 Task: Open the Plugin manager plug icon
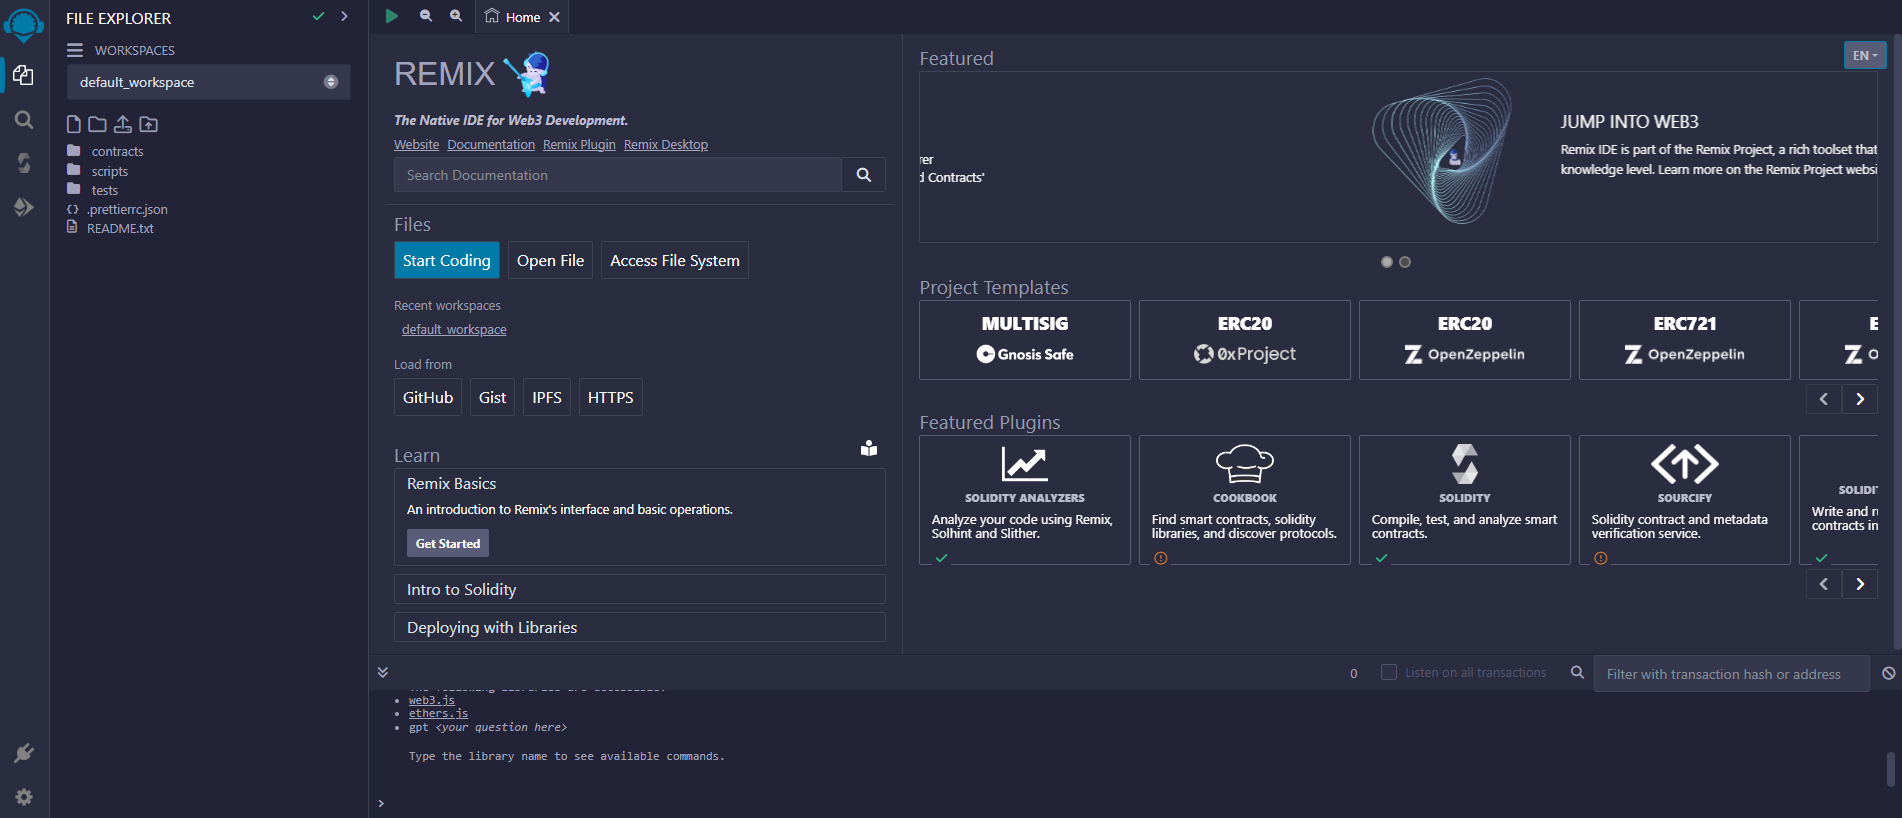pyautogui.click(x=24, y=753)
